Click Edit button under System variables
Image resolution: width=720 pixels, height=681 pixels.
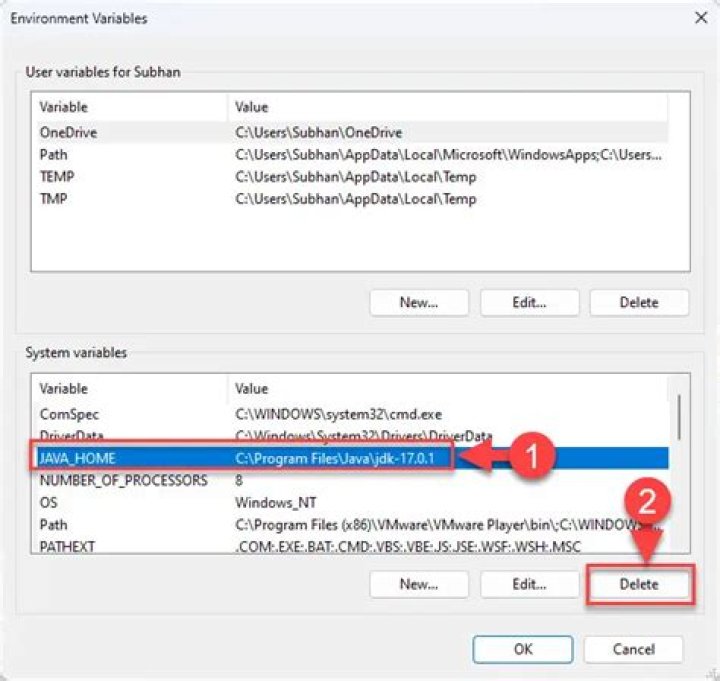529,584
